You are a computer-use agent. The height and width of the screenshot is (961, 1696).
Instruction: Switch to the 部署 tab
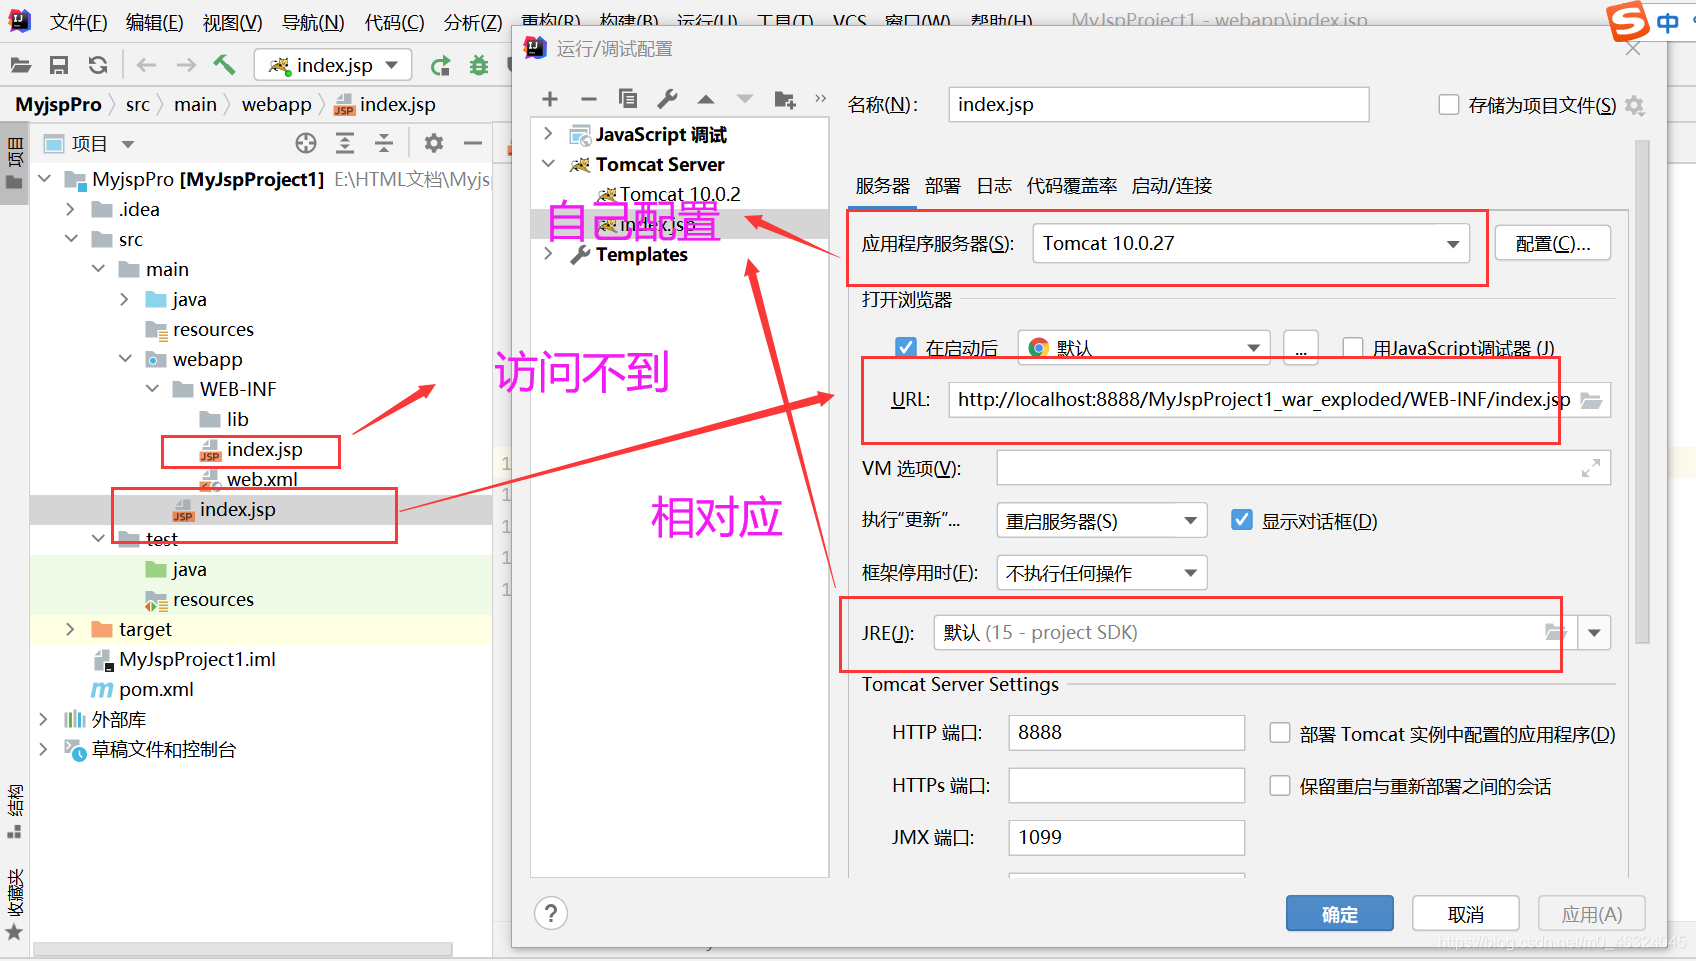point(943,186)
